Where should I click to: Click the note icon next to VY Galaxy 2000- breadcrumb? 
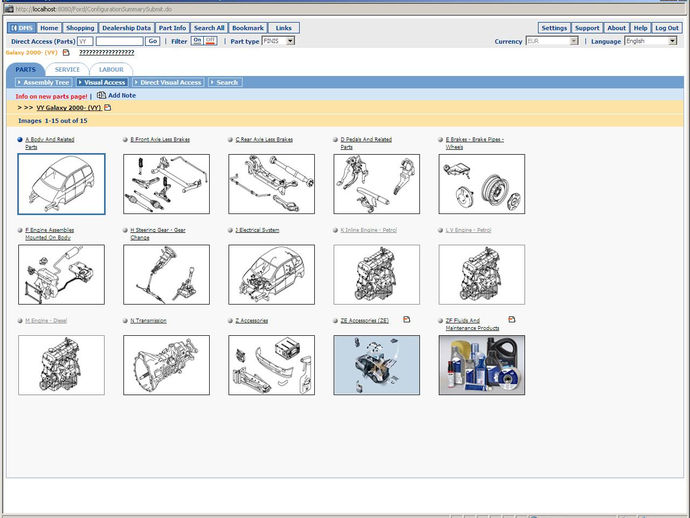pyautogui.click(x=107, y=107)
